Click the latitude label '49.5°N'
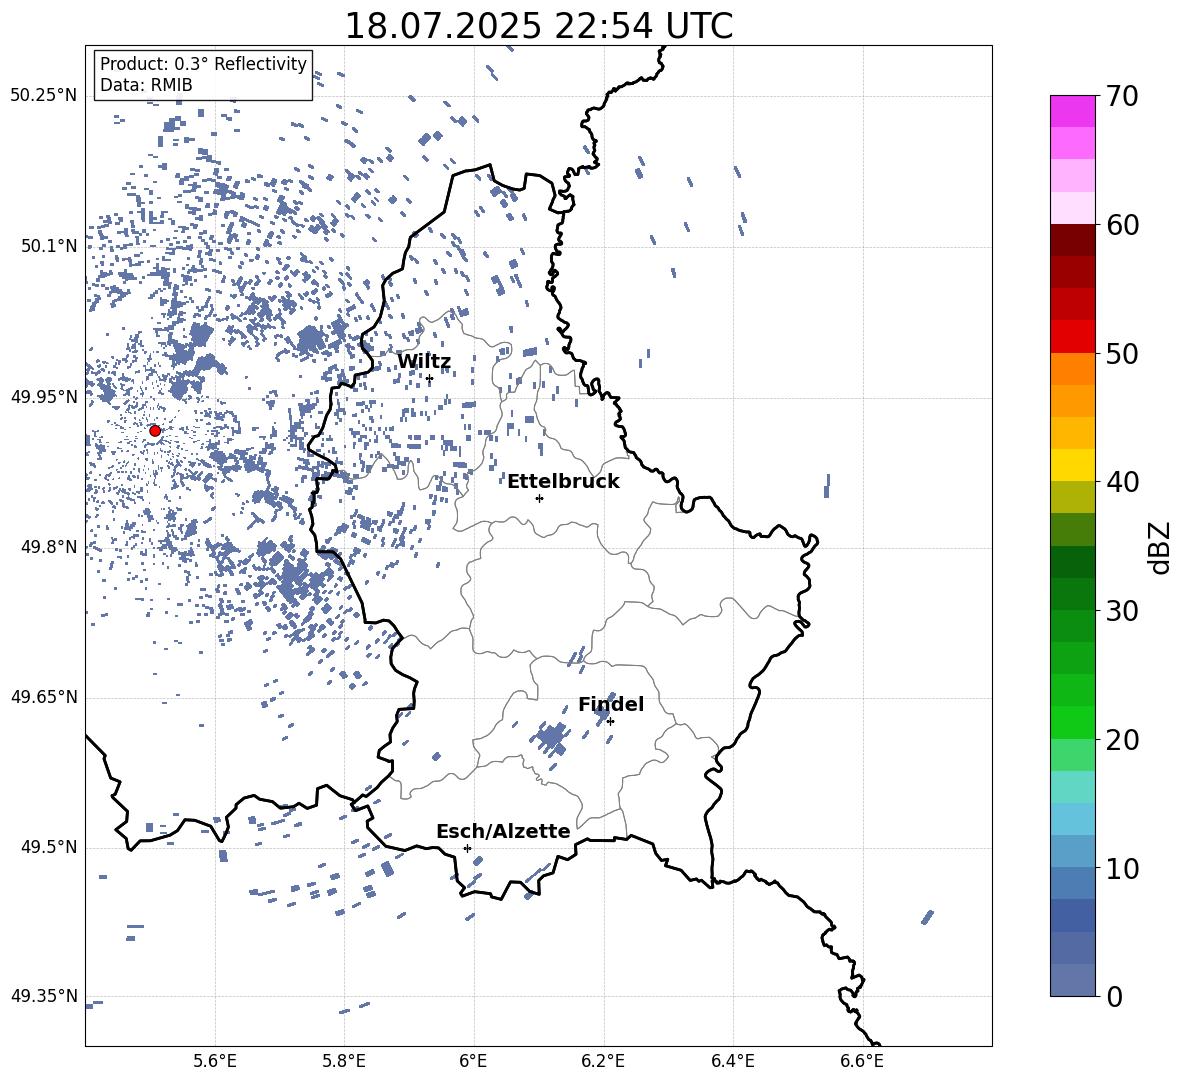1184x1081 pixels. [x=49, y=847]
